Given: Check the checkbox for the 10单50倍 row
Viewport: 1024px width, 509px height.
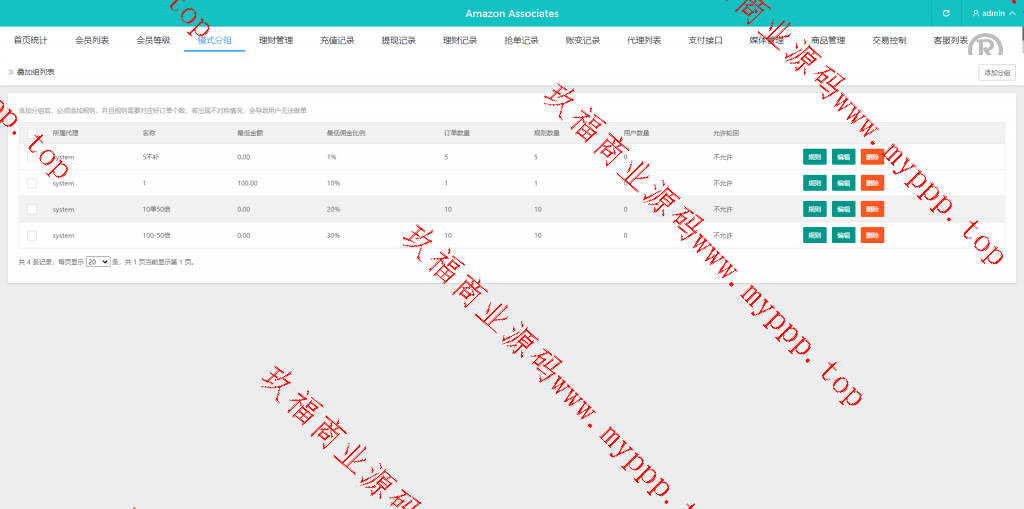Looking at the screenshot, I should [x=32, y=209].
